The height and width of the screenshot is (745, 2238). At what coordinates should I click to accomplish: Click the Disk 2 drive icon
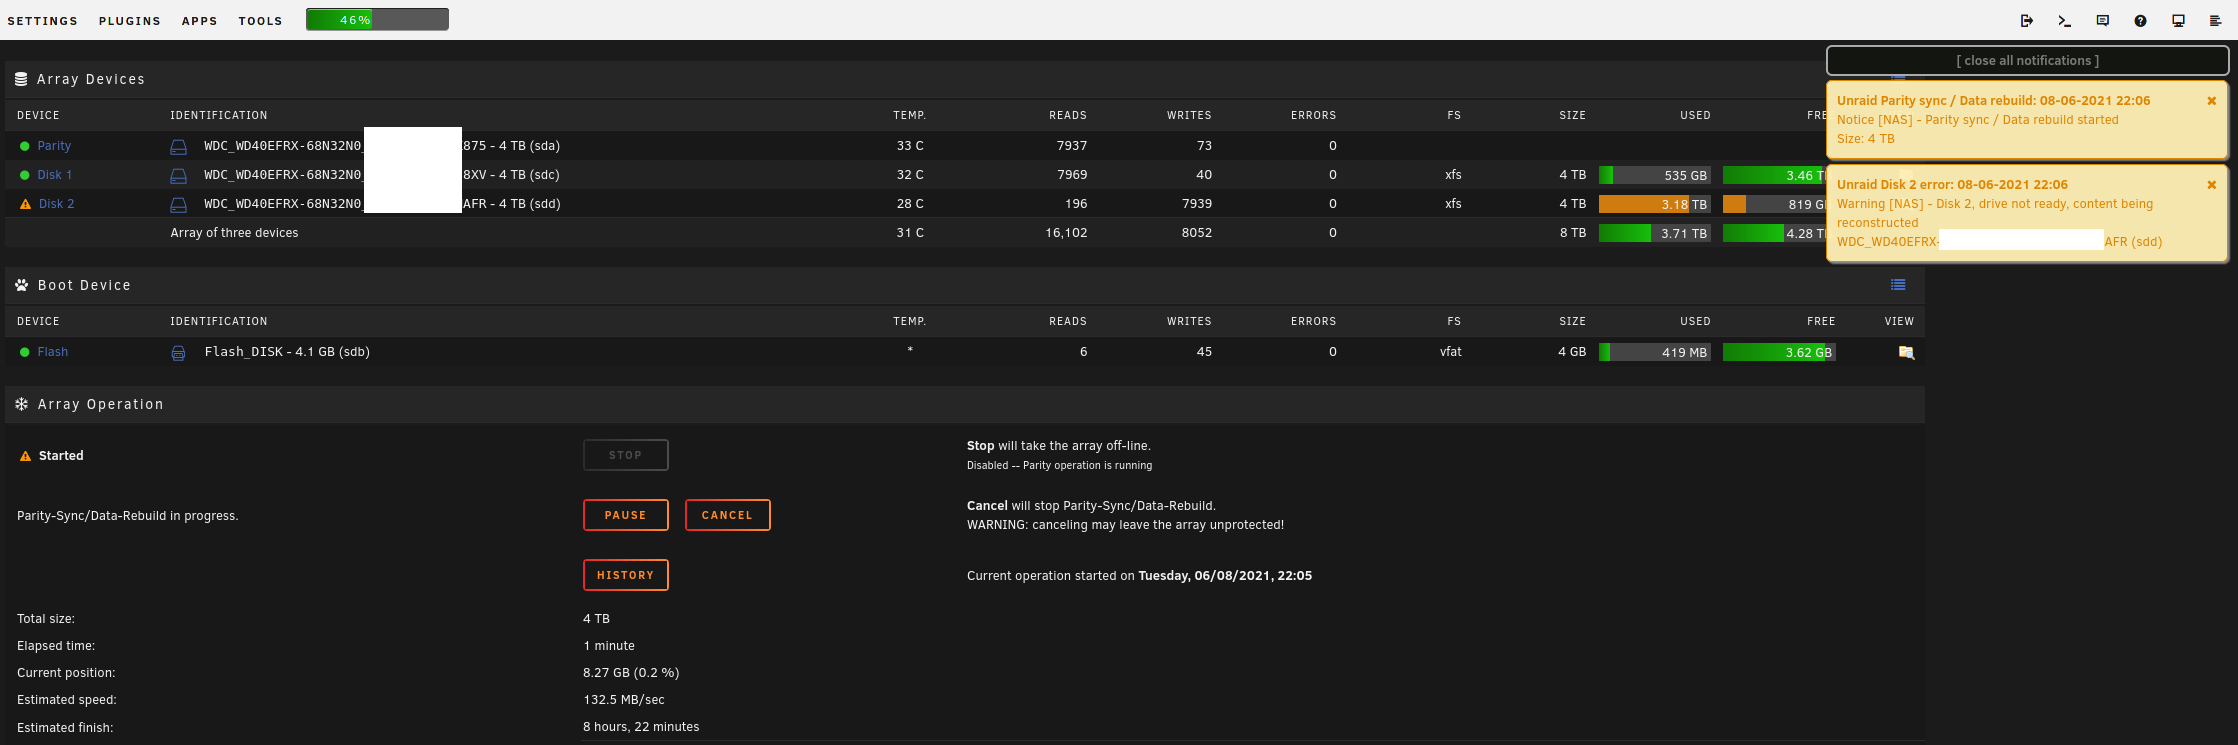click(178, 204)
